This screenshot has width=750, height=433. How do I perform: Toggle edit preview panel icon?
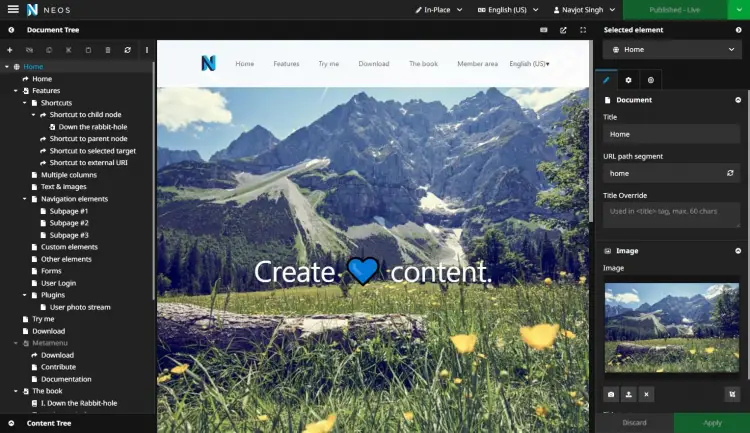(543, 30)
